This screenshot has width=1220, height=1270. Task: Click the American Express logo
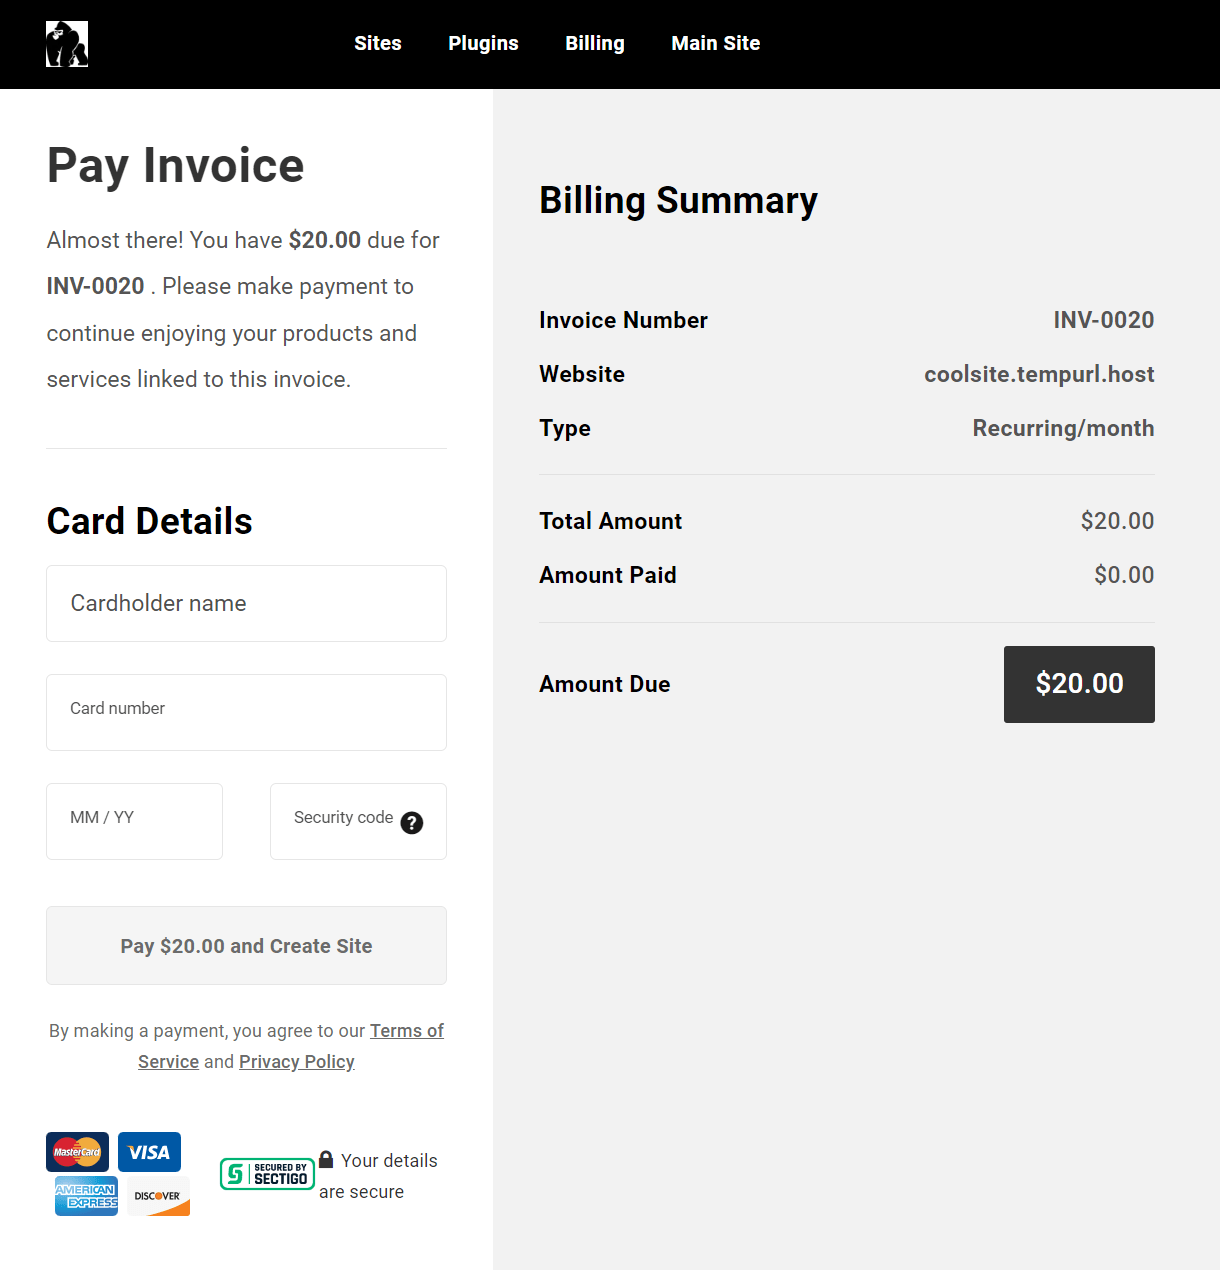pos(86,1196)
